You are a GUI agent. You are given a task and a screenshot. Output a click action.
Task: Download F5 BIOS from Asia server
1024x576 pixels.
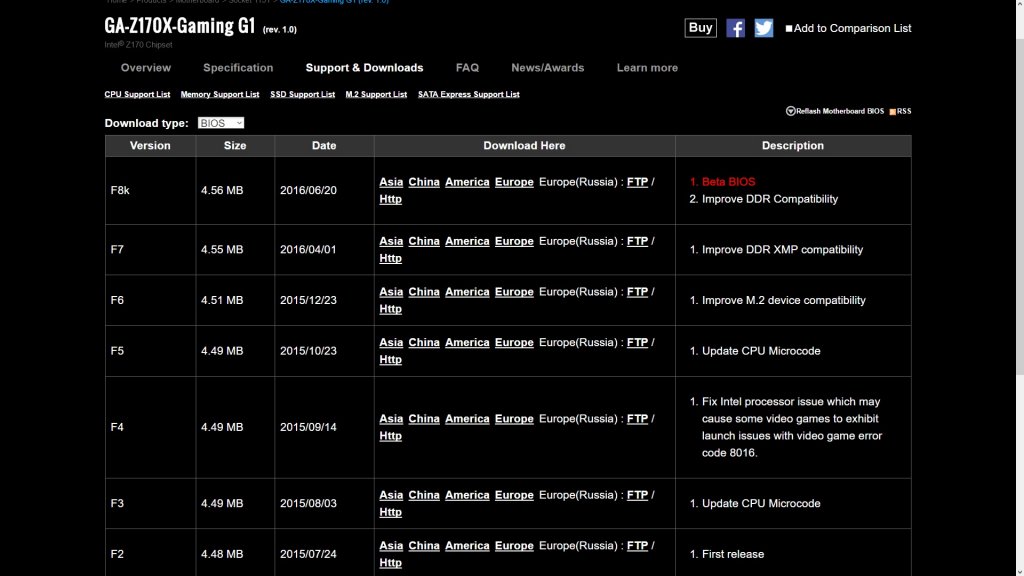point(391,343)
